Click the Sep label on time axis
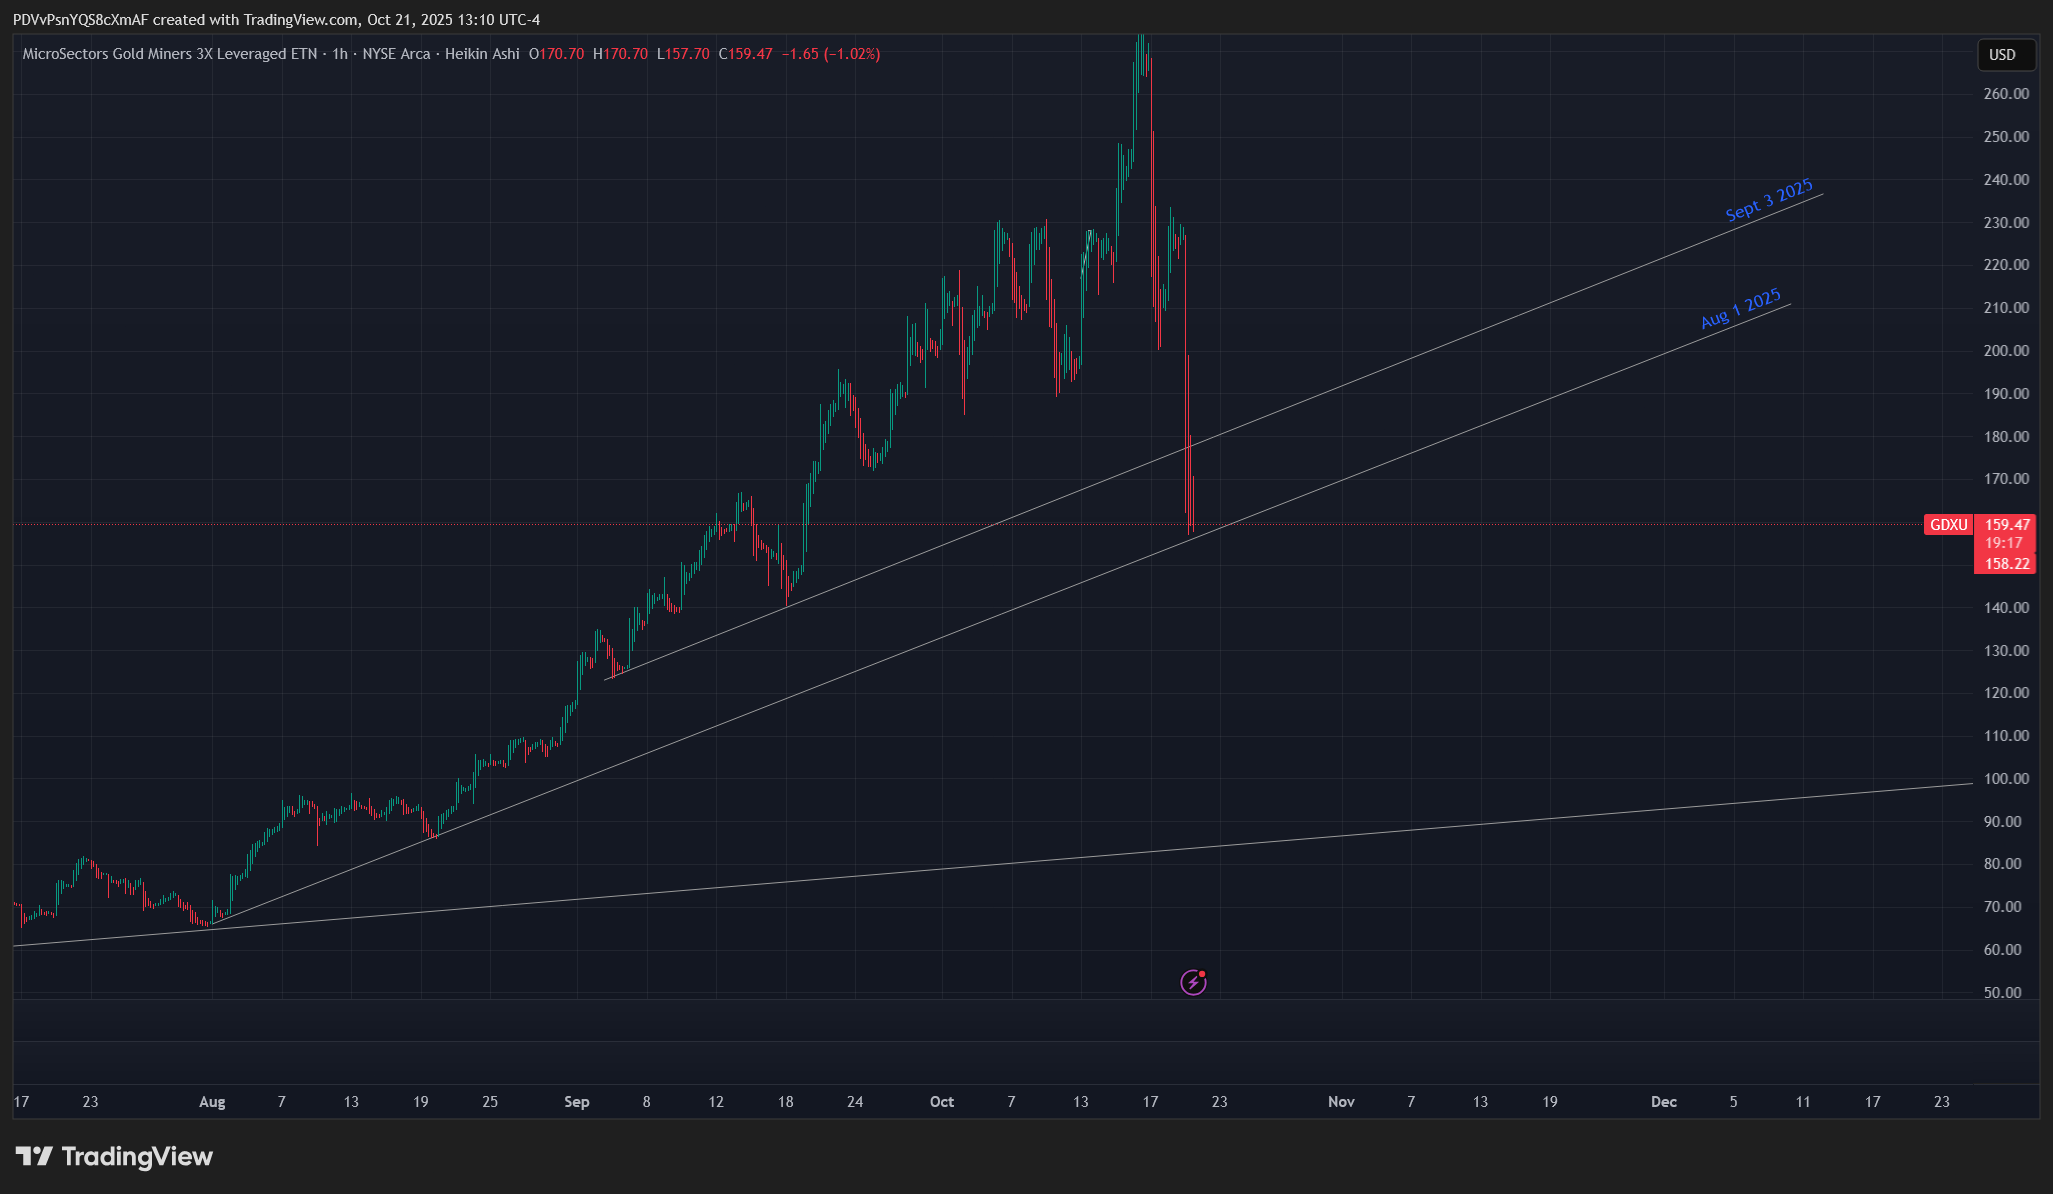 tap(577, 1102)
